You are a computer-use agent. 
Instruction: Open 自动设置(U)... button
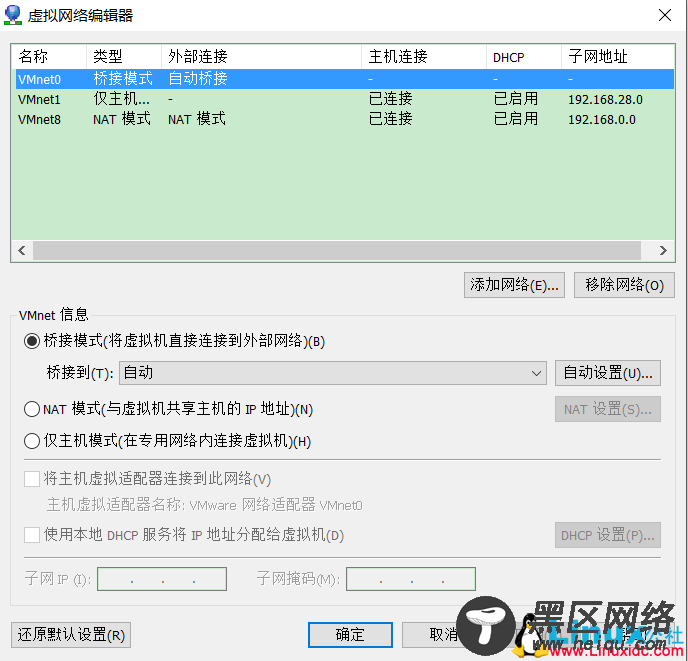point(608,373)
